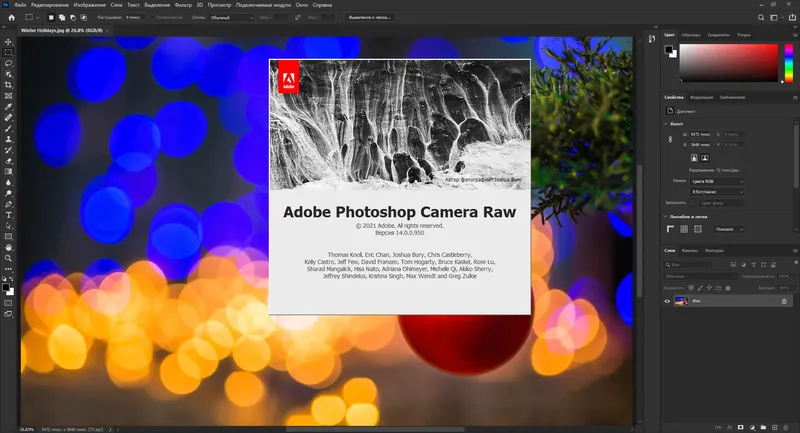Viewport: 800px width, 433px height.
Task: Select the Pen tool
Action: point(8,204)
